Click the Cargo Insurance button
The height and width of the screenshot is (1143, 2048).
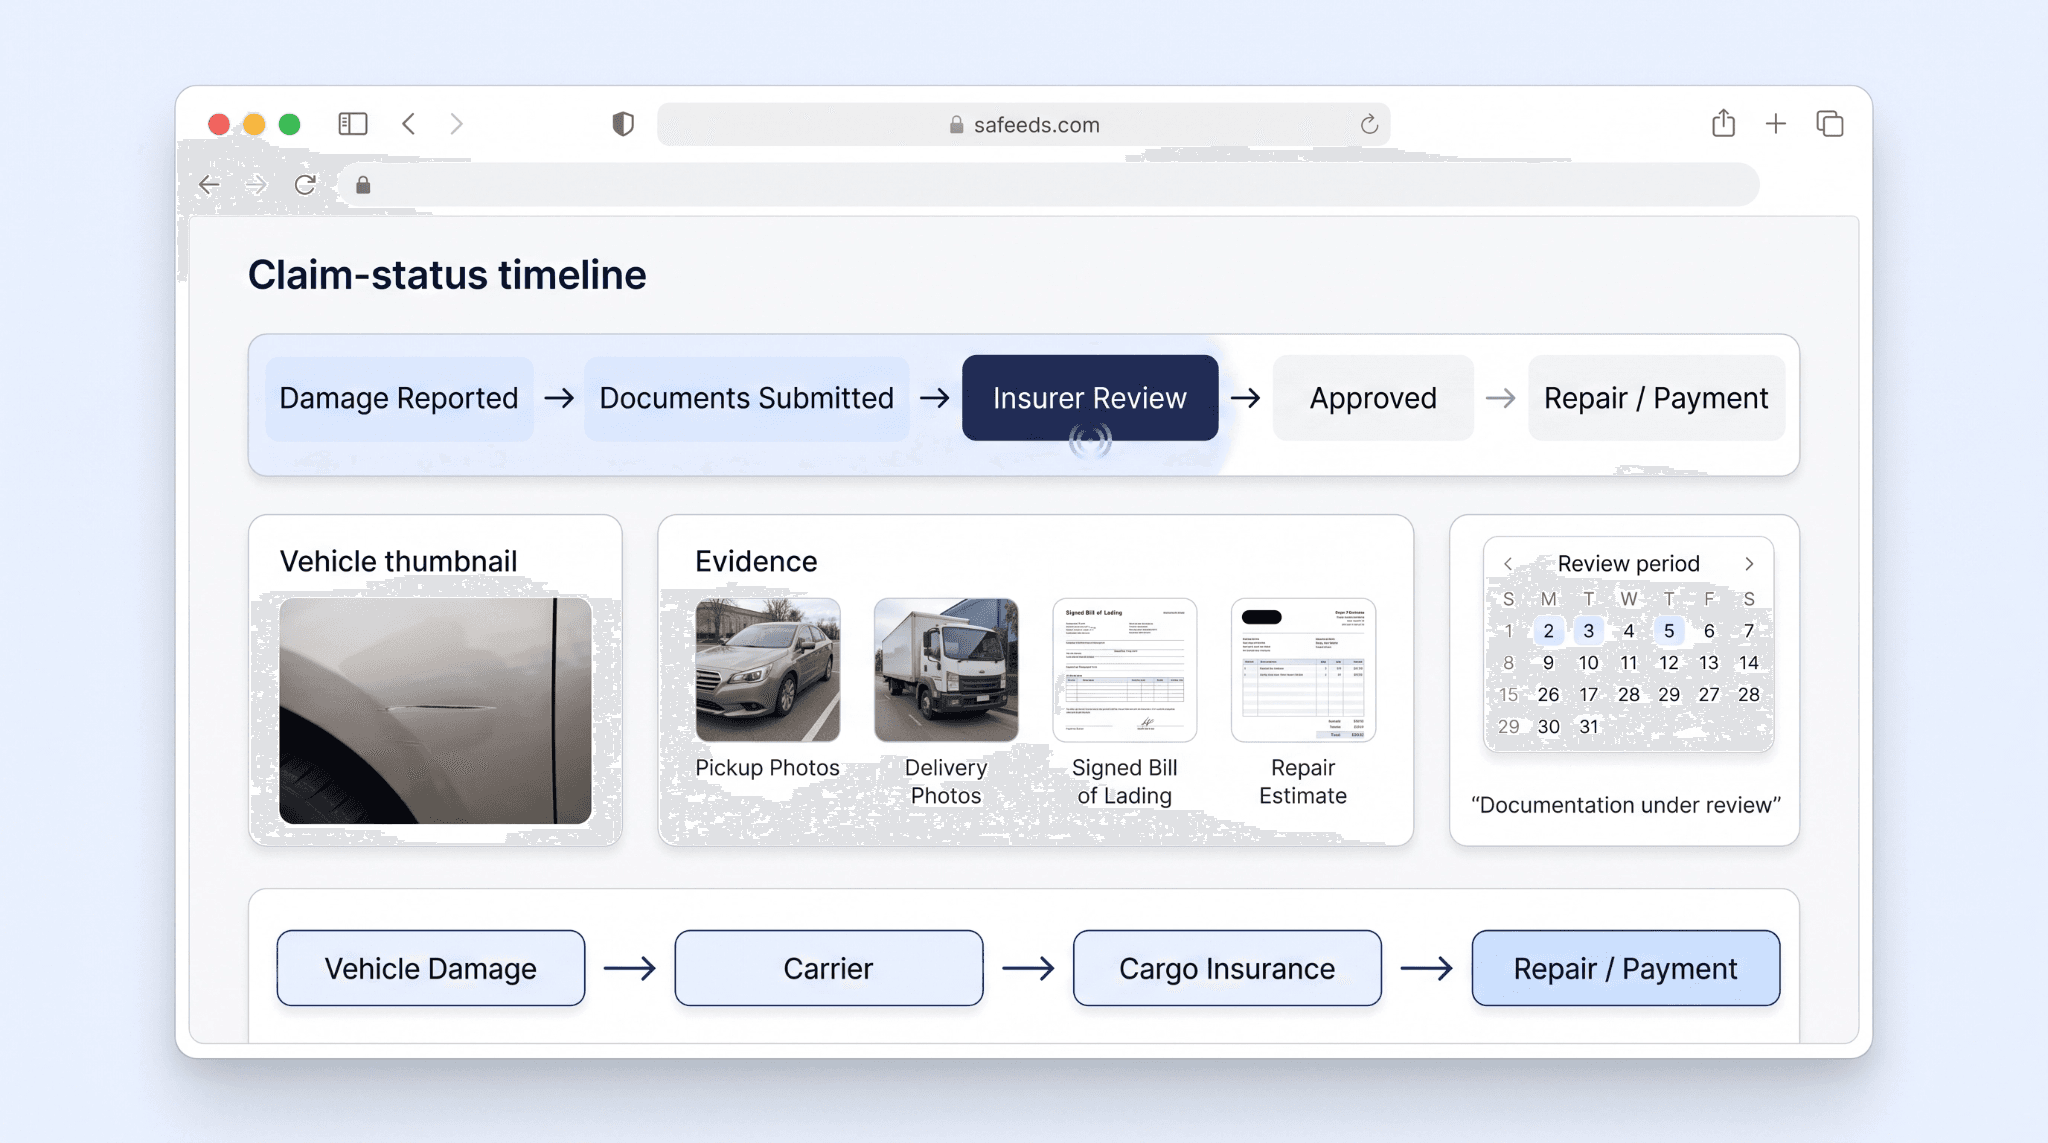click(x=1227, y=968)
